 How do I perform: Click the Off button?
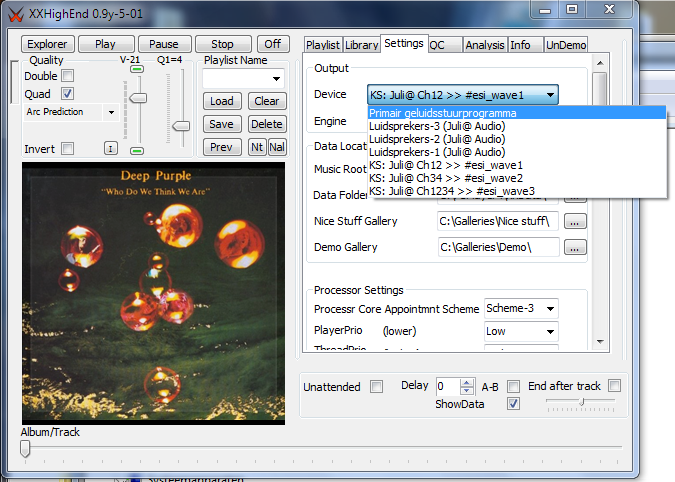(273, 44)
